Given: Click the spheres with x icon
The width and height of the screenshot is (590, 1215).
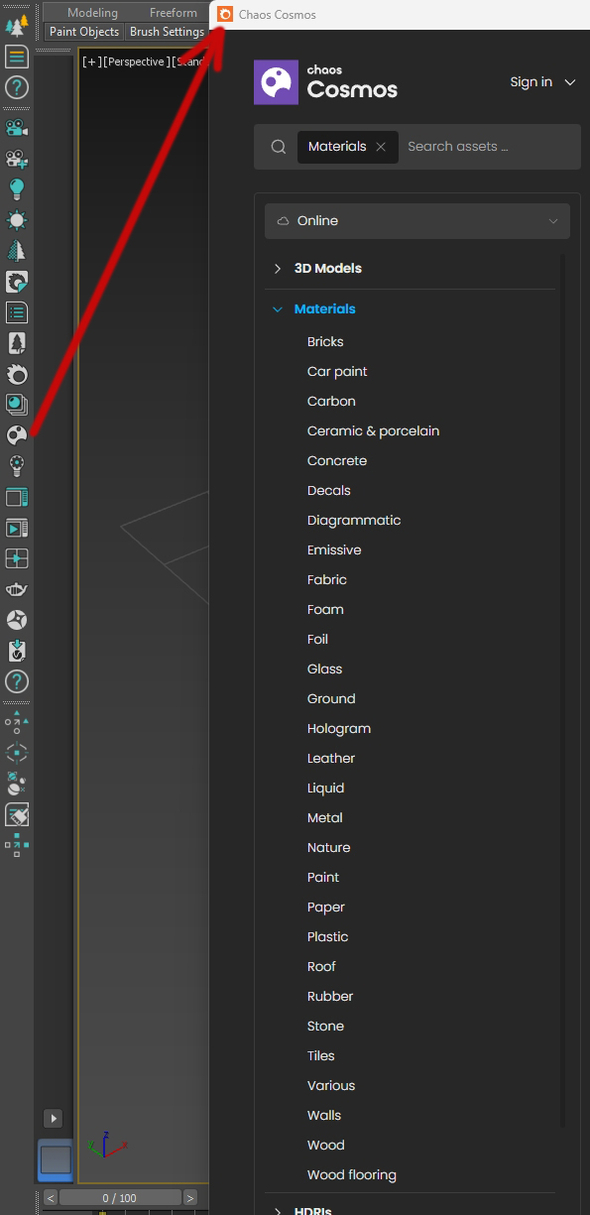Looking at the screenshot, I should point(17,783).
